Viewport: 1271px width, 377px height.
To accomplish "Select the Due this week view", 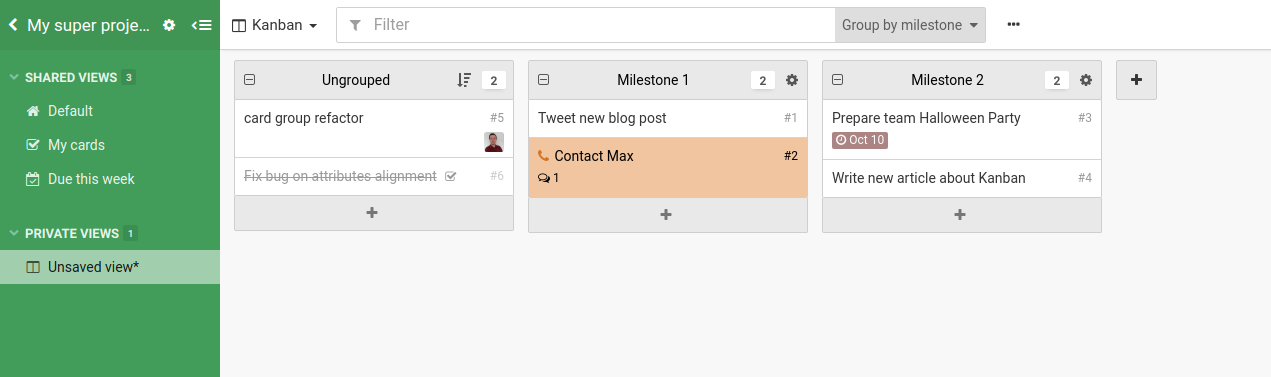I will 91,179.
